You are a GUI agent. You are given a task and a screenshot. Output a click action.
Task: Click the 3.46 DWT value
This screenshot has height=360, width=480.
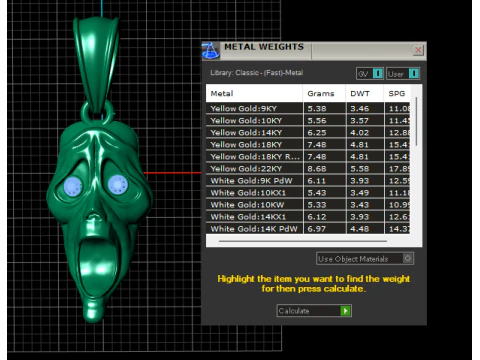point(359,109)
